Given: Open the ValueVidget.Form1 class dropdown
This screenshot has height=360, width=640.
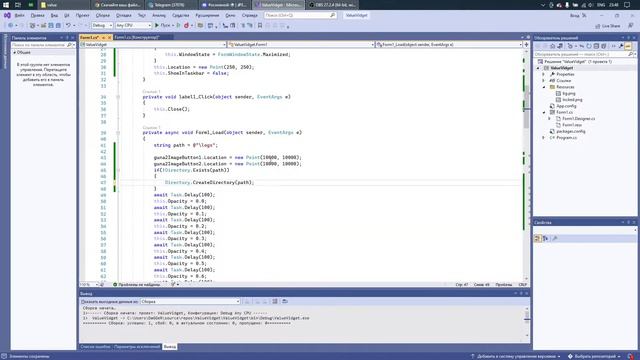Looking at the screenshot, I should pyautogui.click(x=301, y=44).
